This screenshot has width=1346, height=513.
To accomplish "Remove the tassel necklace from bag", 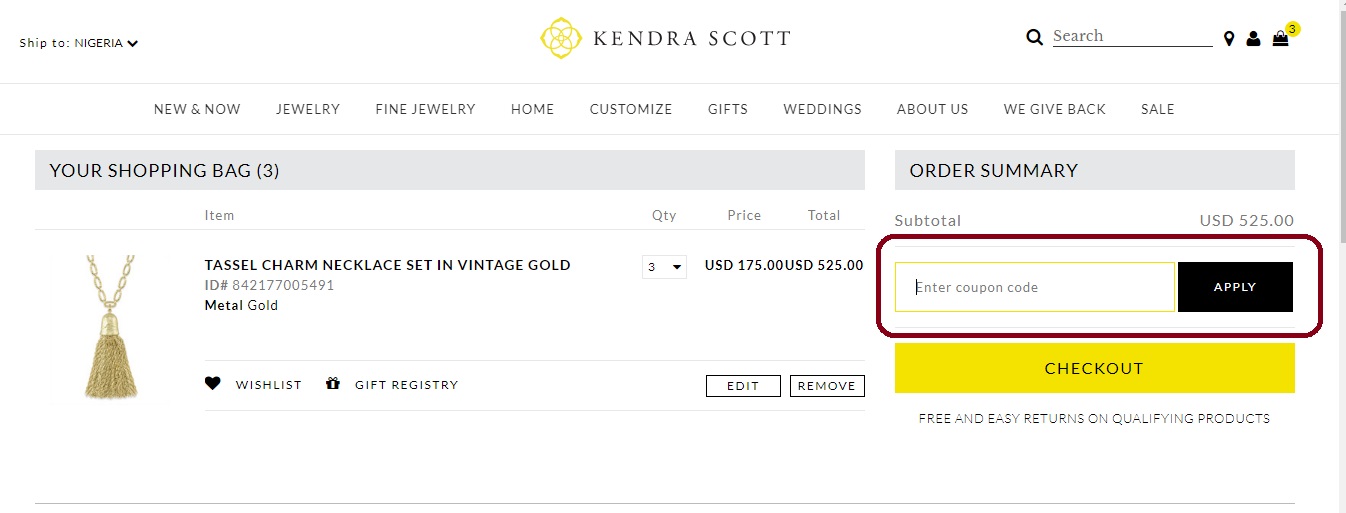I will pos(827,386).
